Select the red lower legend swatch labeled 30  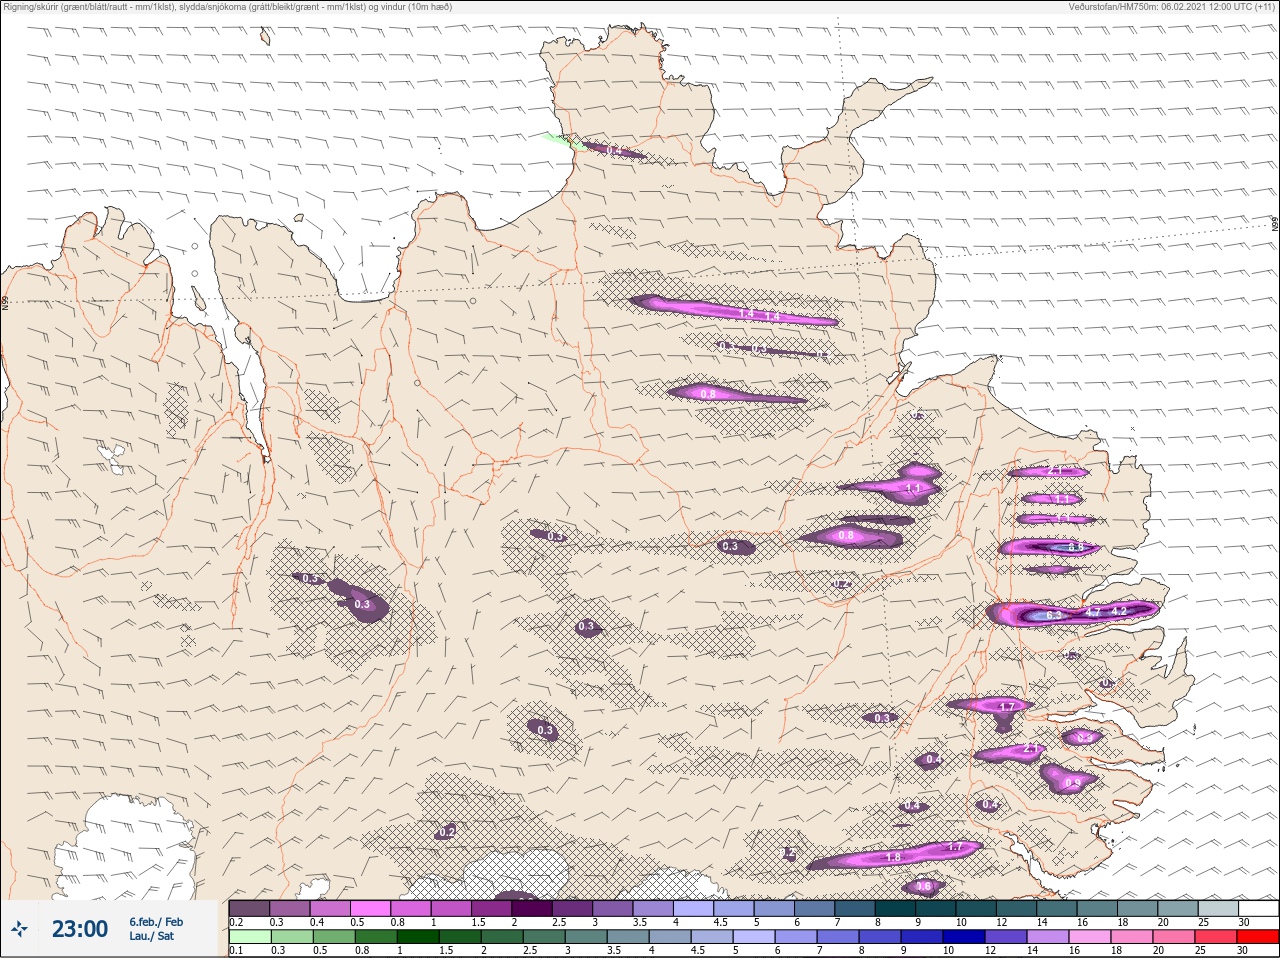coord(1257,937)
